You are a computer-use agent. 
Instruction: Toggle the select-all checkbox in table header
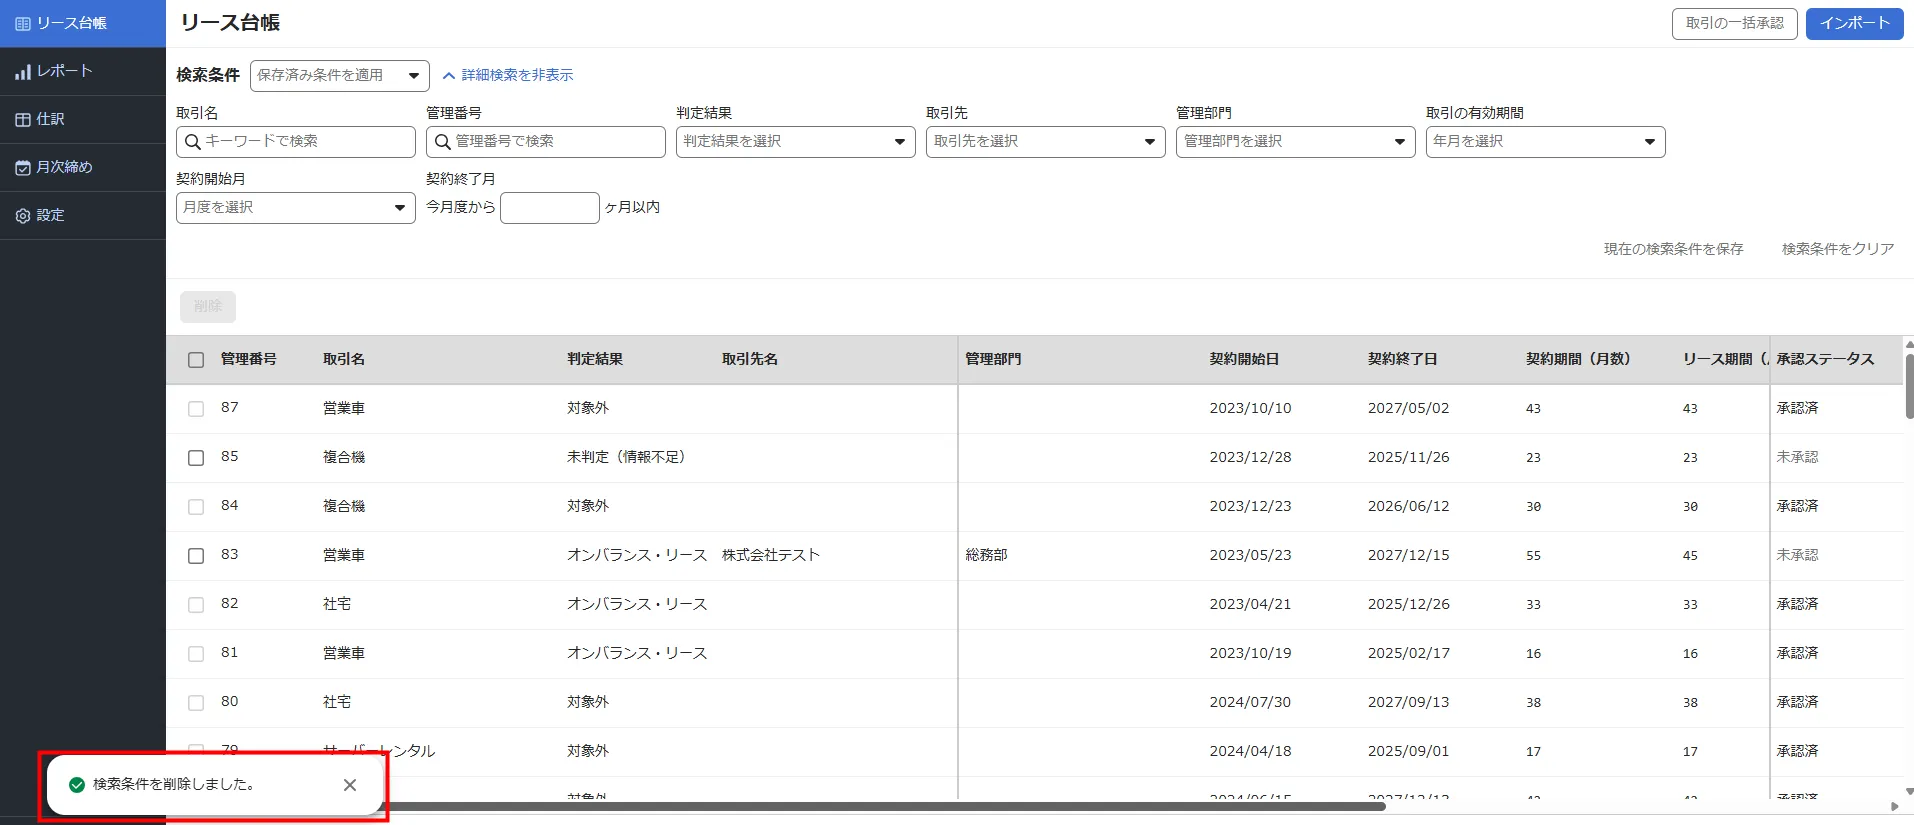tap(196, 360)
